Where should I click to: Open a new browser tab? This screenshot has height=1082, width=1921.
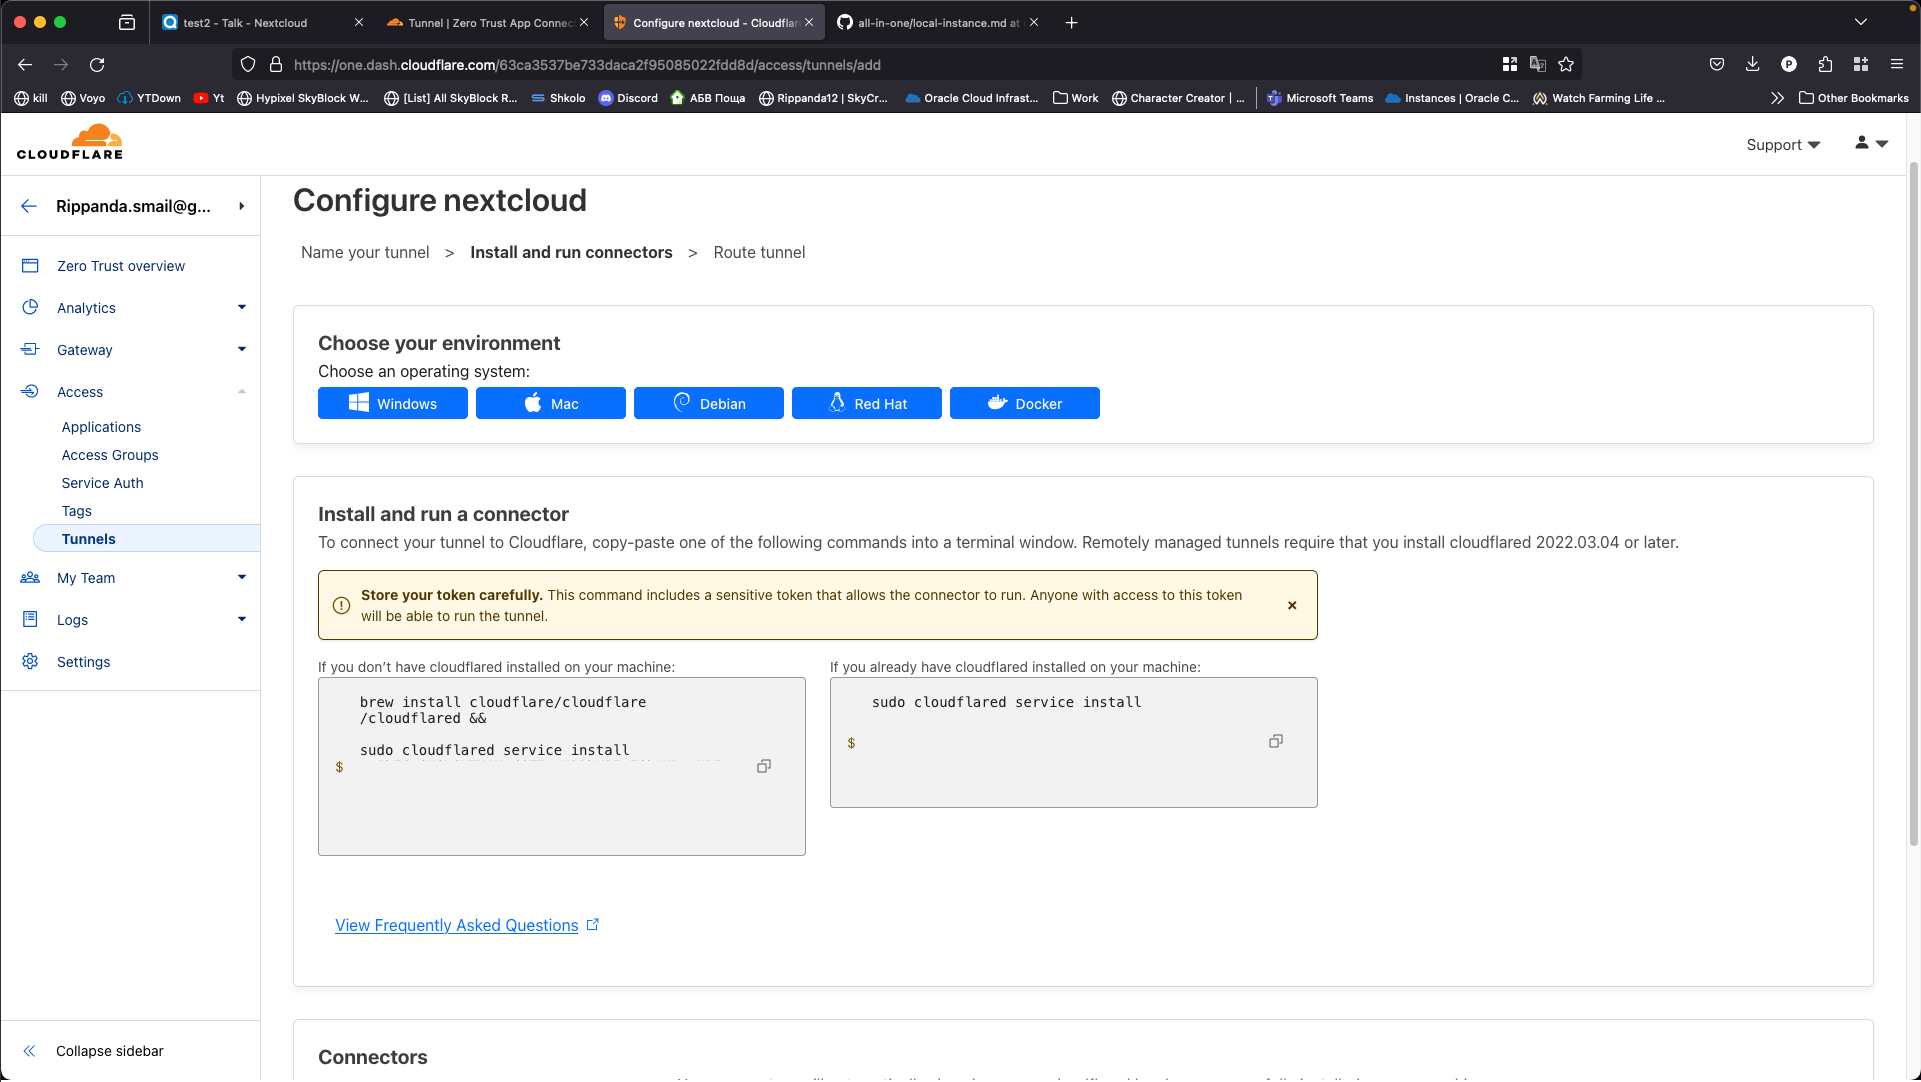pos(1071,22)
